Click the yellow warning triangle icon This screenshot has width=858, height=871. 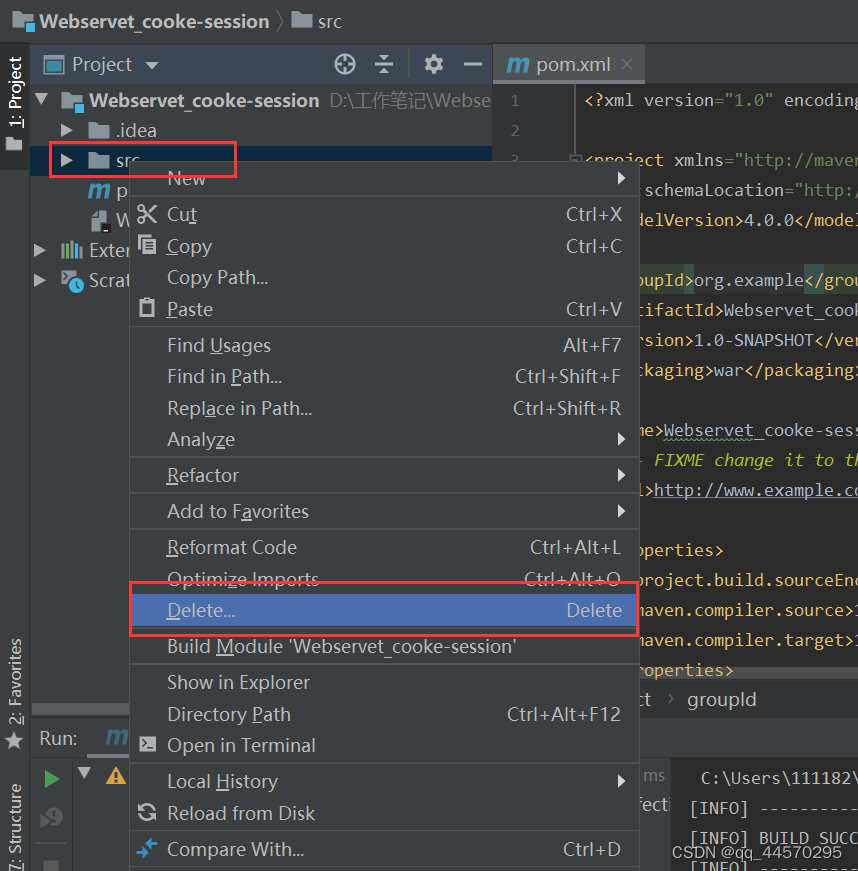click(x=116, y=775)
